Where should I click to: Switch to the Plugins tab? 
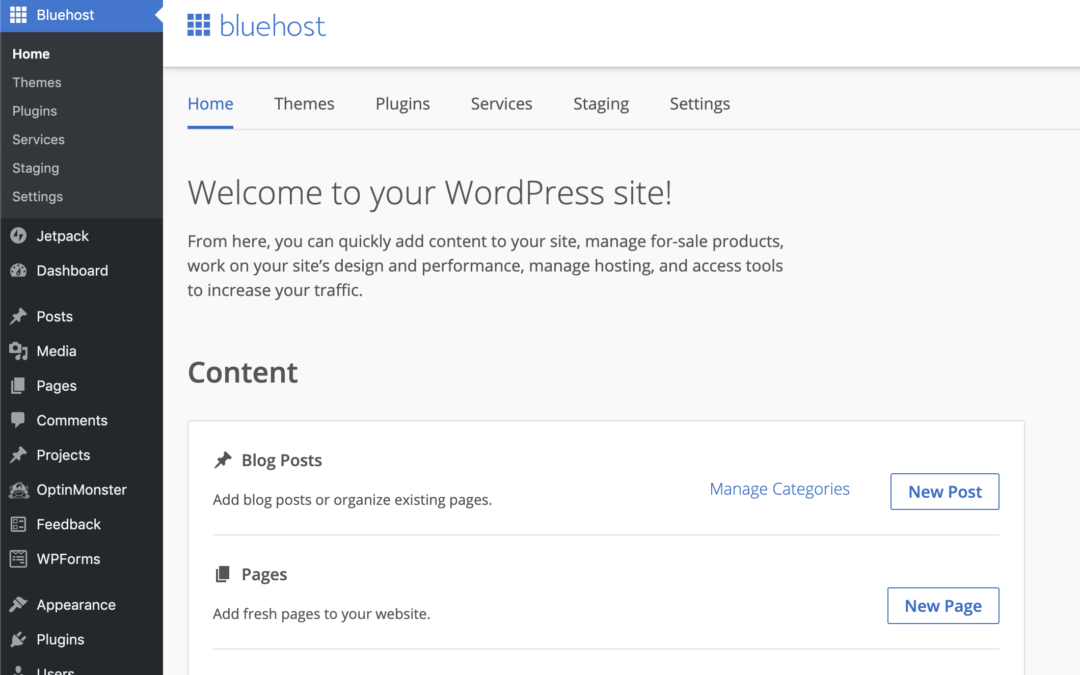click(402, 103)
